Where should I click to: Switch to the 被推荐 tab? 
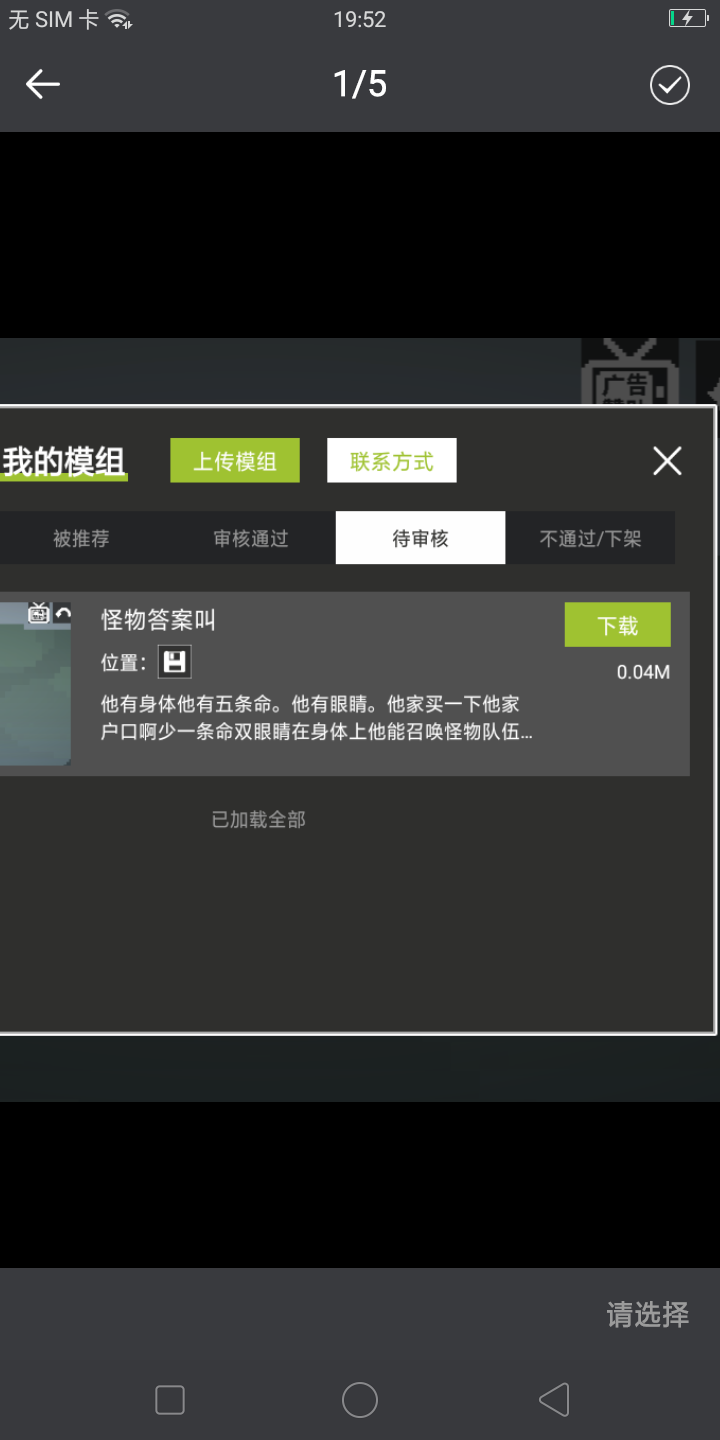[81, 539]
